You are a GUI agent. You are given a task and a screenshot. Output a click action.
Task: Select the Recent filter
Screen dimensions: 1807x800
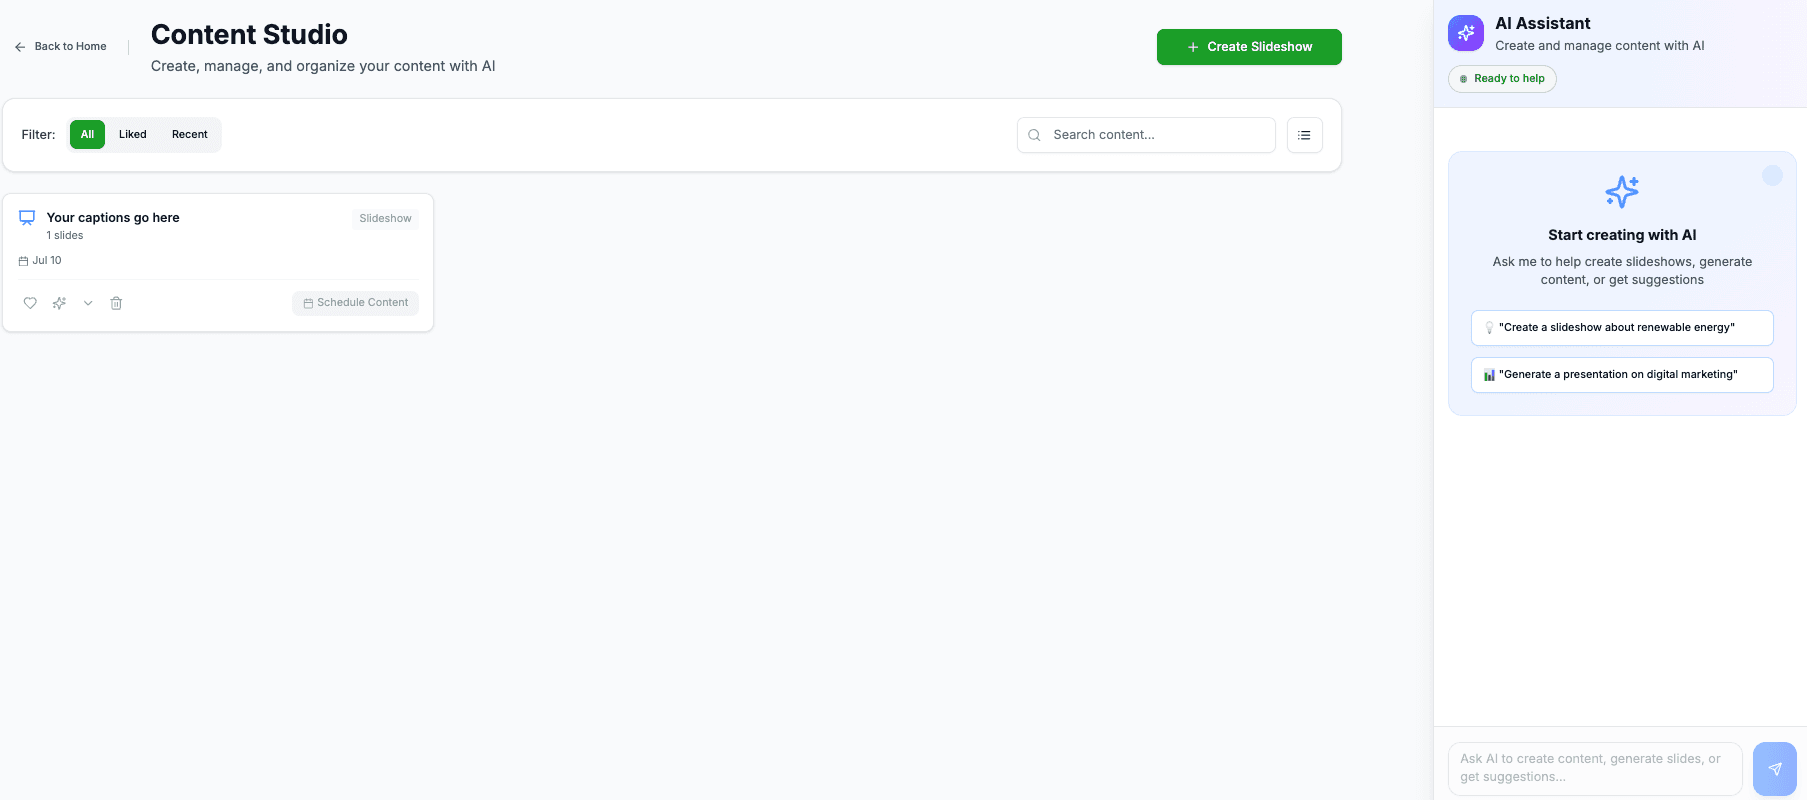coord(190,135)
